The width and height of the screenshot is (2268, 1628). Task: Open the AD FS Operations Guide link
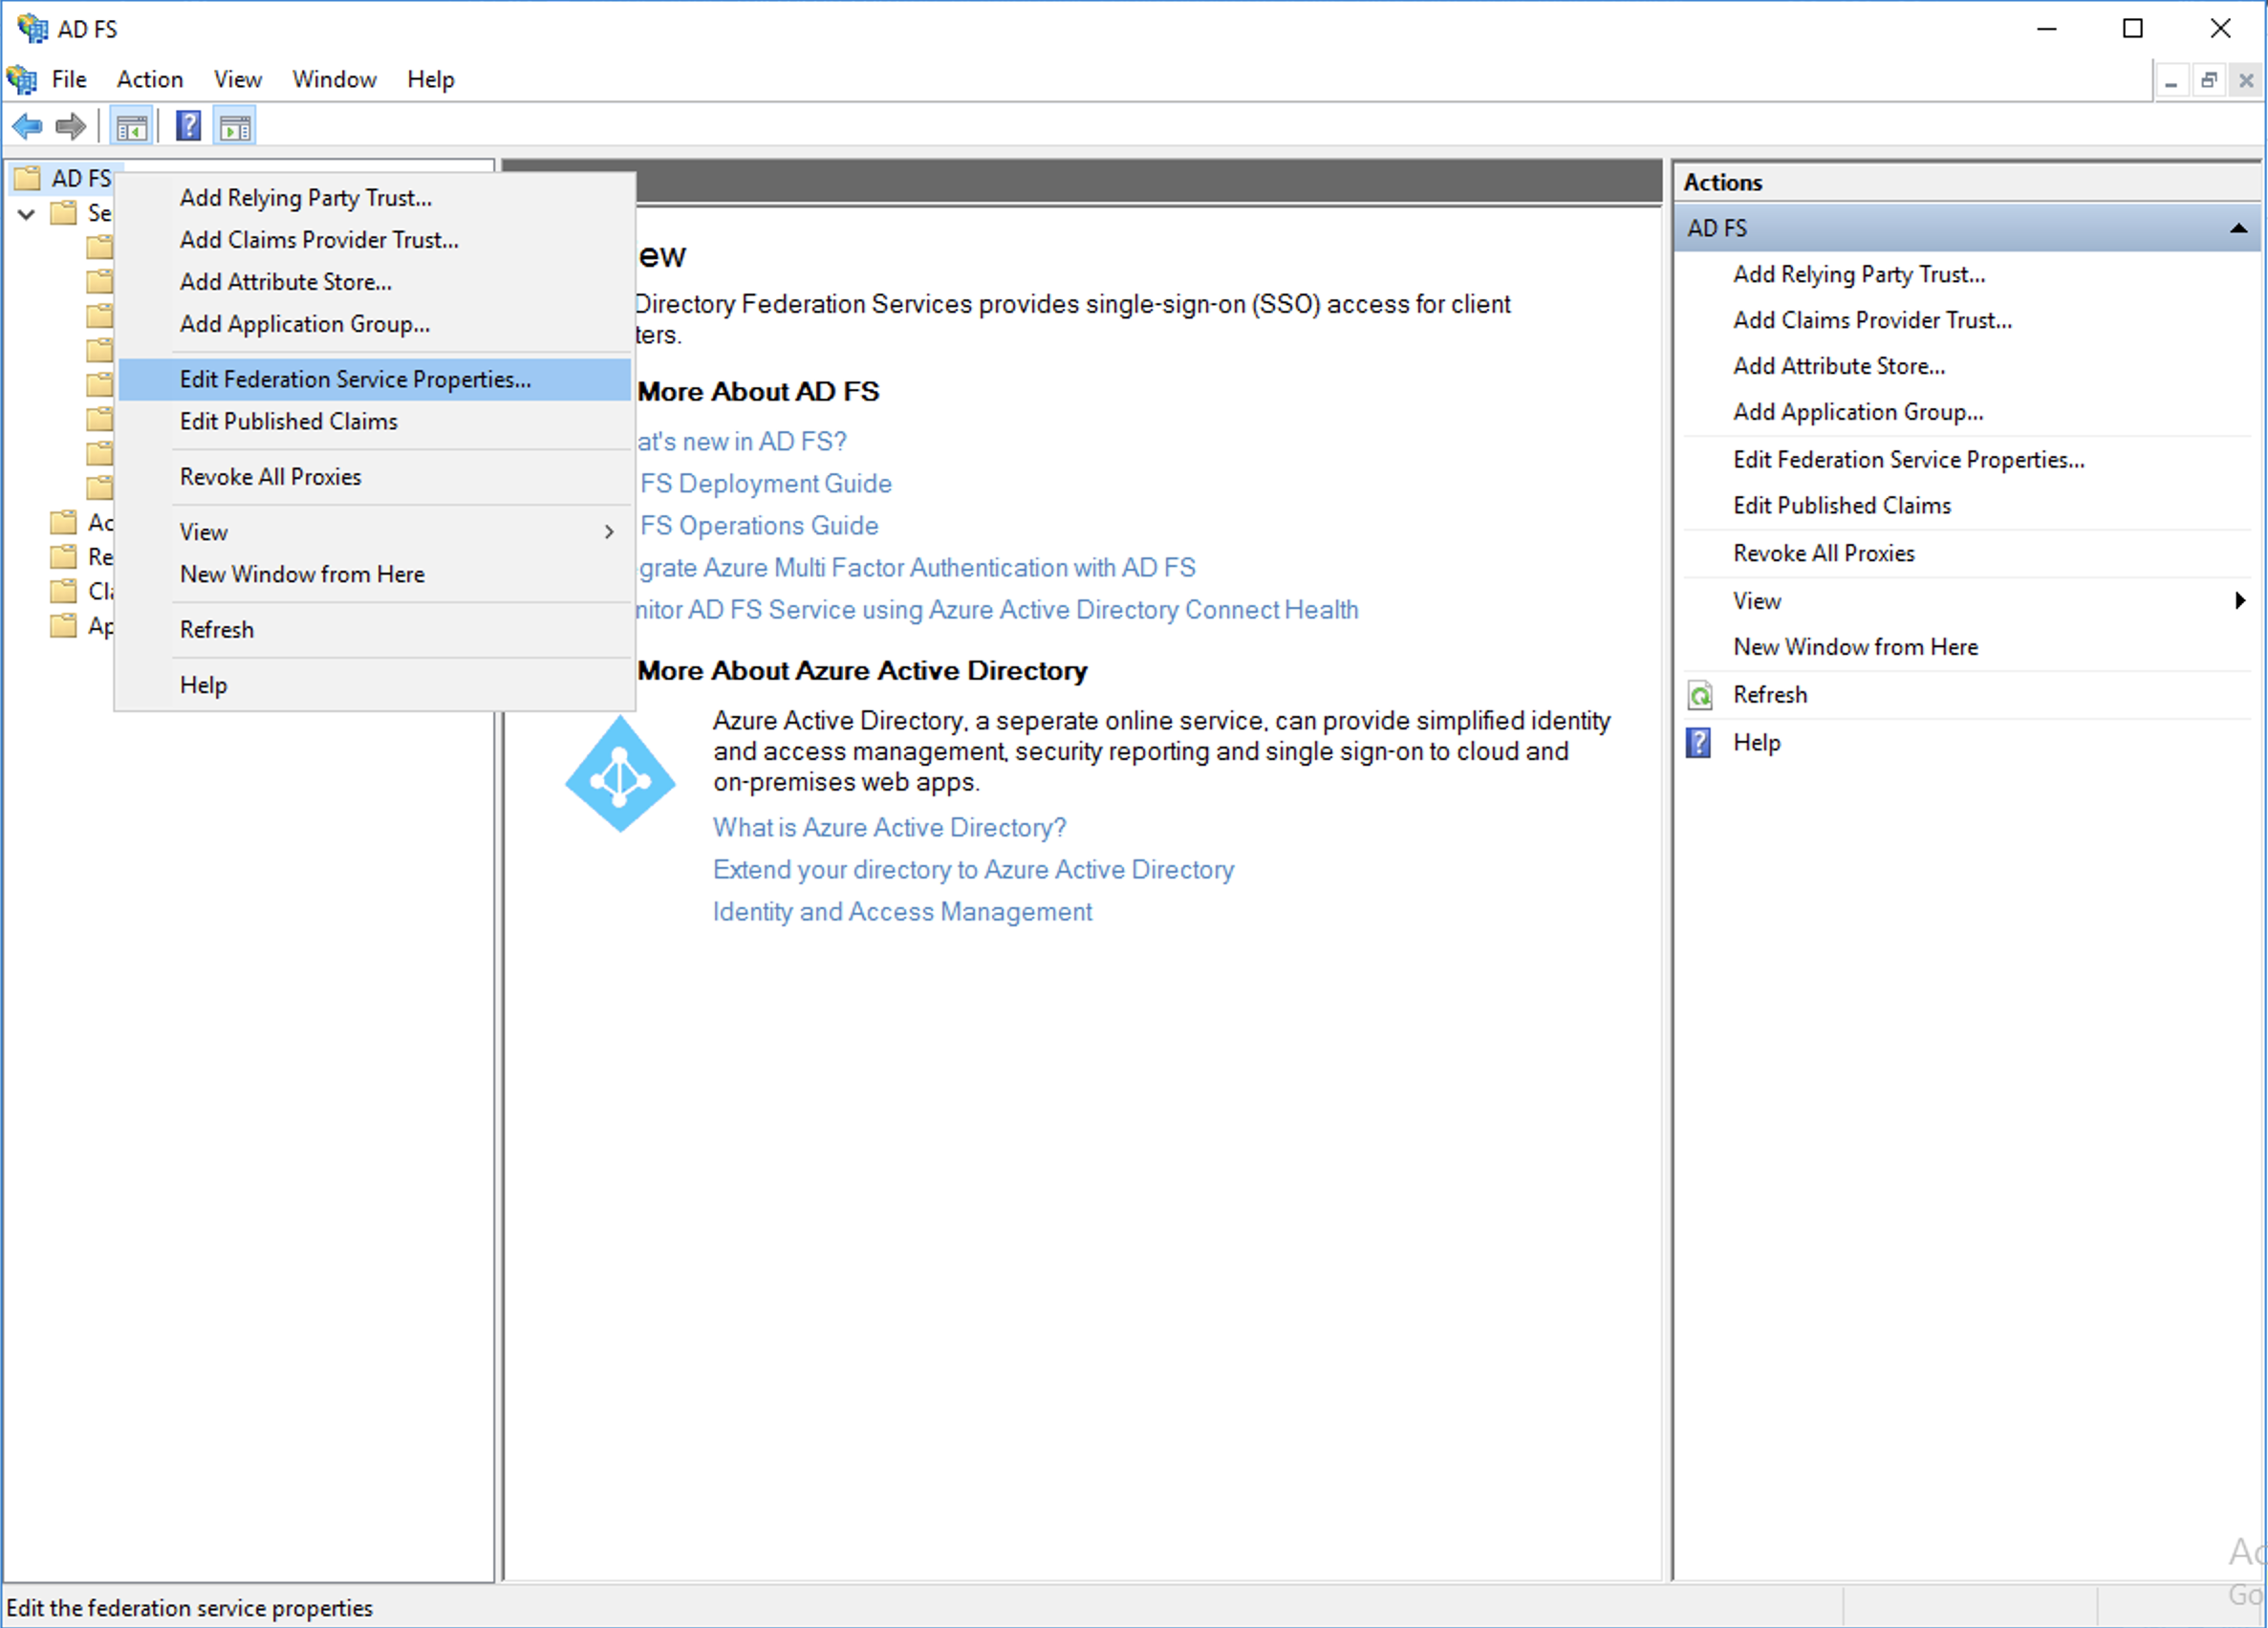(758, 526)
